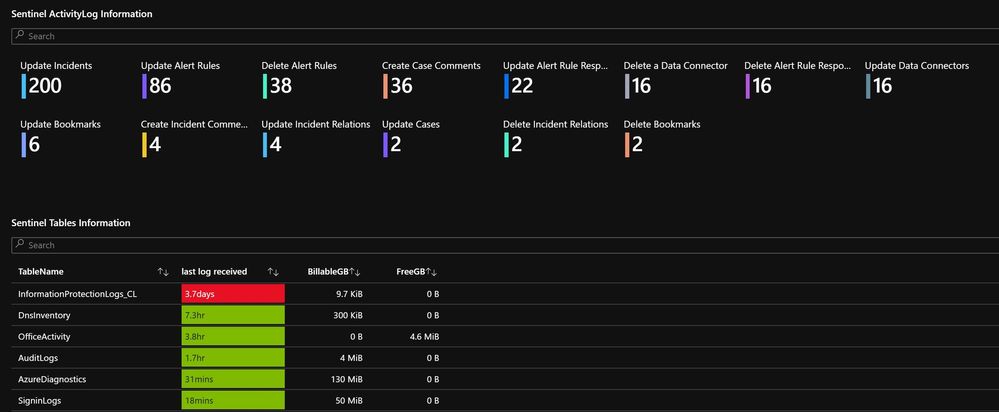This screenshot has width=999, height=412.
Task: Select the AuditLogs table row name
Action: coord(38,358)
